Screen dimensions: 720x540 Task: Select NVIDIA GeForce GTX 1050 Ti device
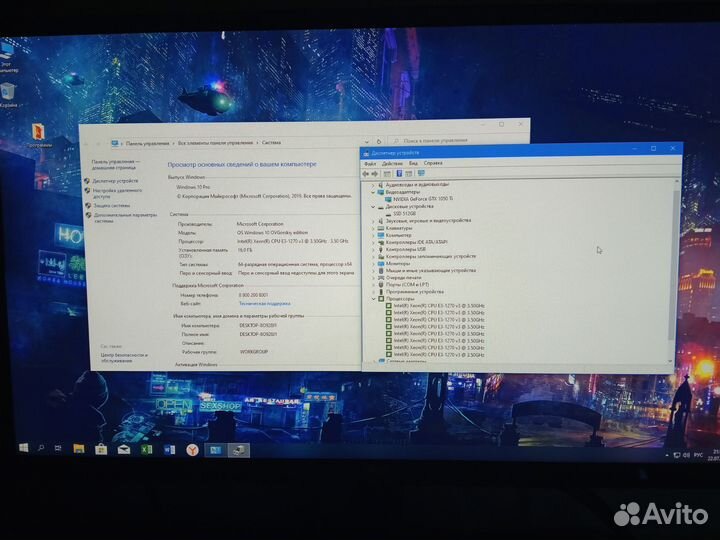click(x=422, y=199)
